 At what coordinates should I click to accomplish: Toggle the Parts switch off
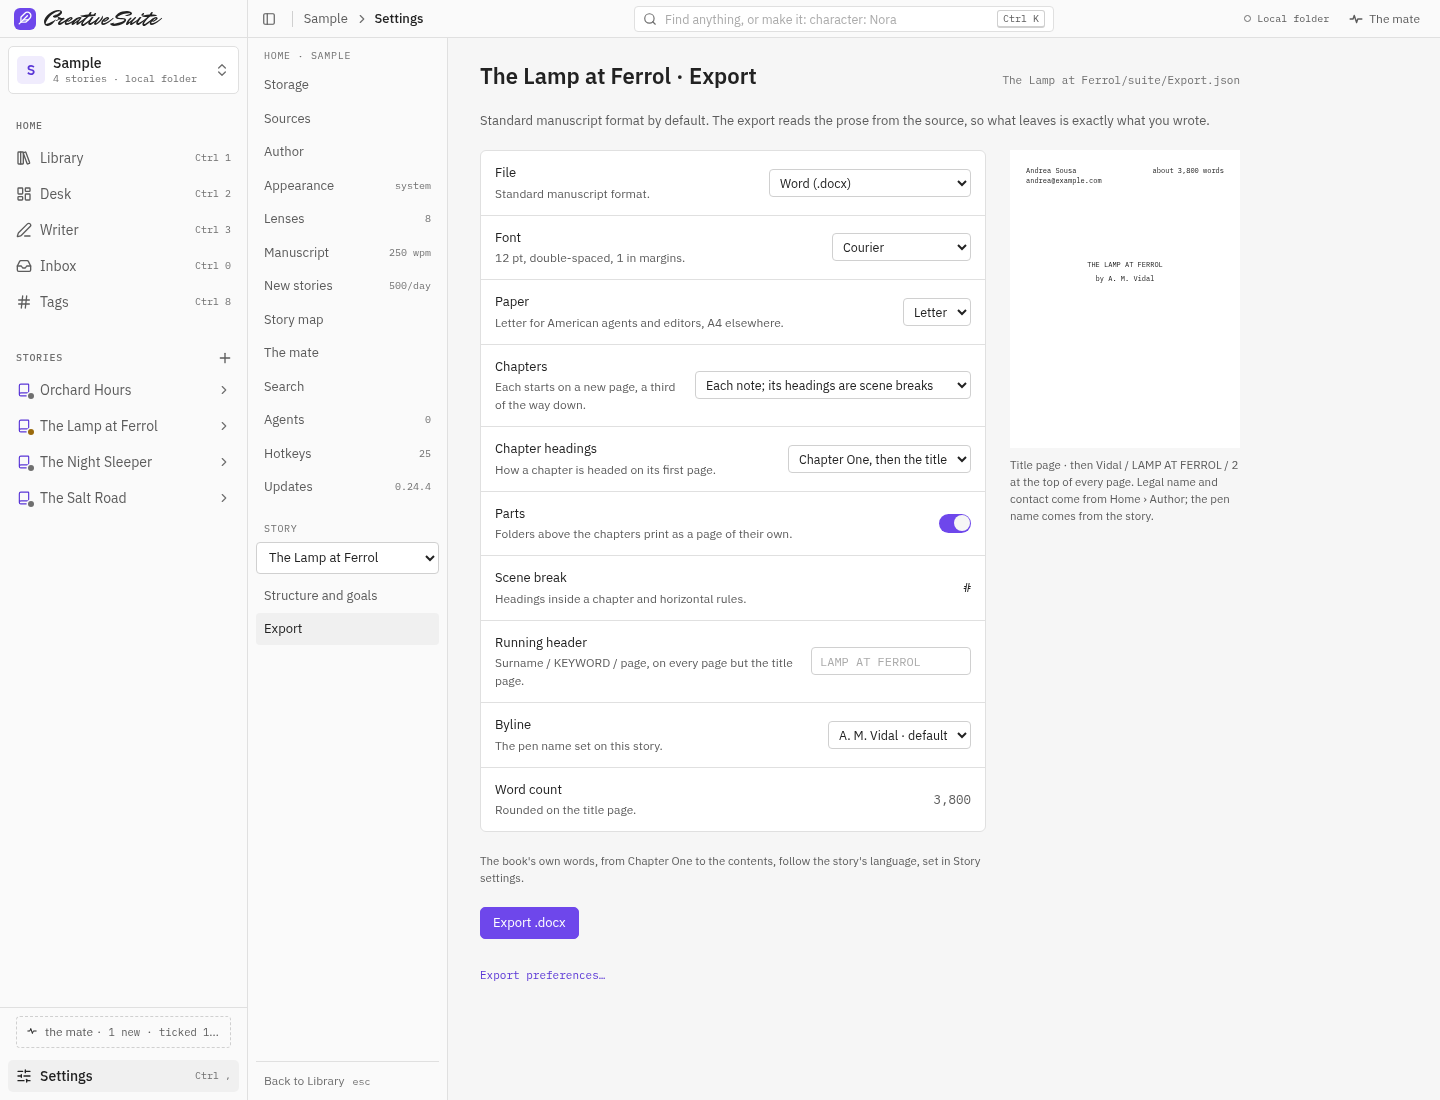click(955, 523)
